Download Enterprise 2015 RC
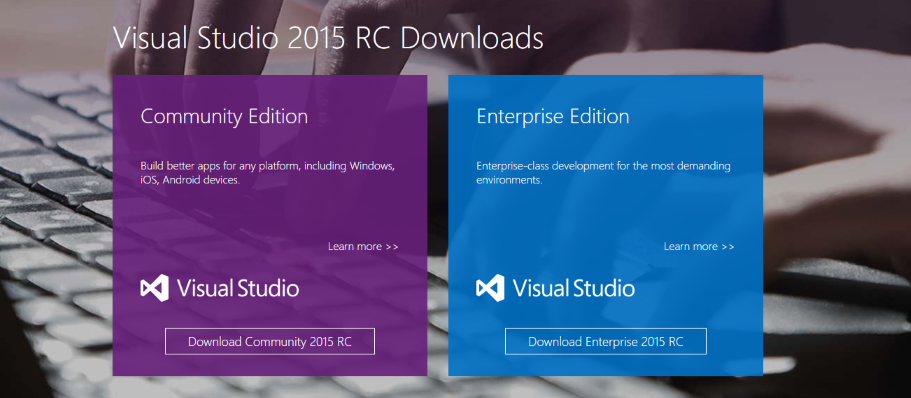This screenshot has height=398, width=911. click(x=606, y=341)
